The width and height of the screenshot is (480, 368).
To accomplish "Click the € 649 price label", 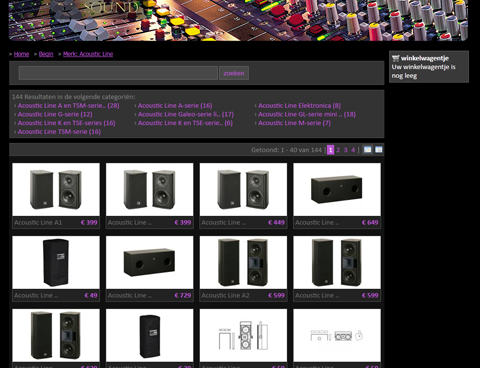I will click(x=370, y=222).
